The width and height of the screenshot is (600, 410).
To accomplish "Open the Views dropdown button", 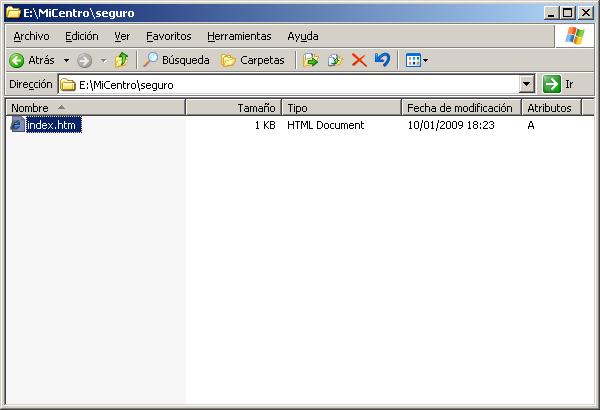I will (x=416, y=60).
